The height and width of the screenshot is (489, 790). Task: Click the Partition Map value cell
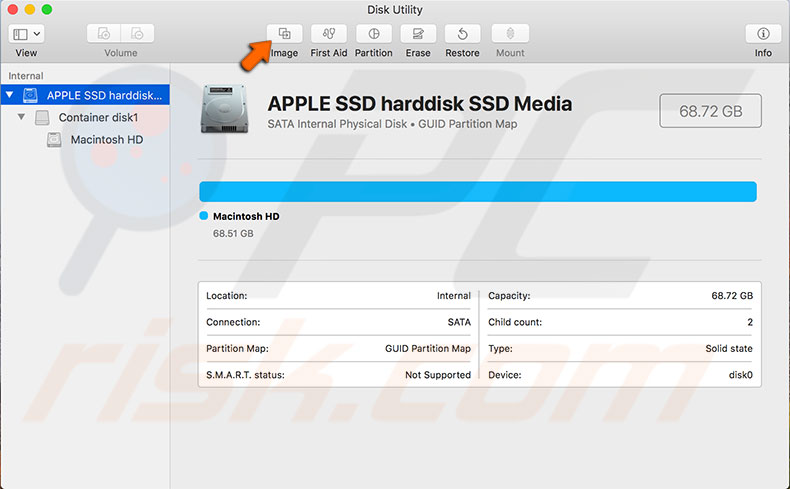coord(428,348)
